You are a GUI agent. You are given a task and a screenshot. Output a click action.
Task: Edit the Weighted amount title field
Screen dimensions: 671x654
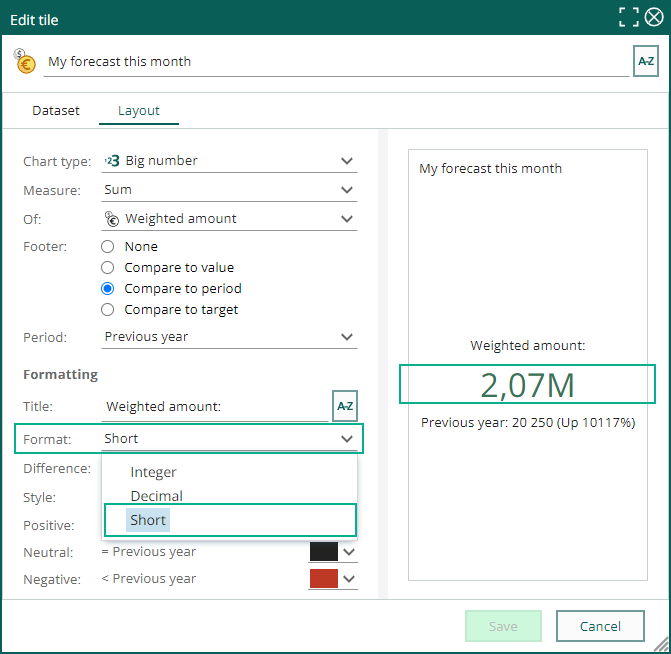coord(215,406)
